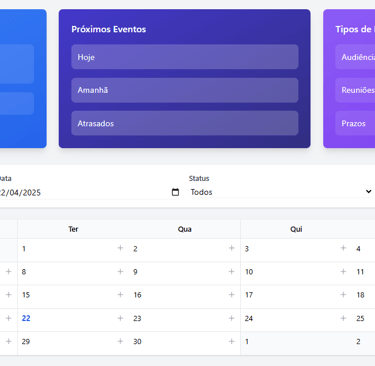
Task: Open the Hoje events row
Action: (185, 57)
